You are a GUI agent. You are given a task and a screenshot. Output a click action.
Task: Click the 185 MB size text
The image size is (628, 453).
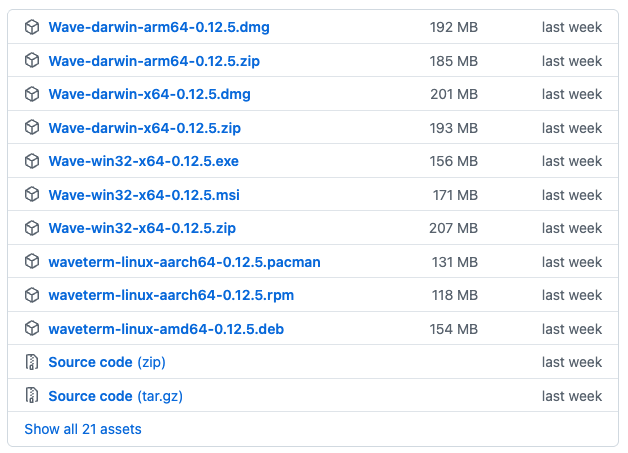tap(454, 61)
